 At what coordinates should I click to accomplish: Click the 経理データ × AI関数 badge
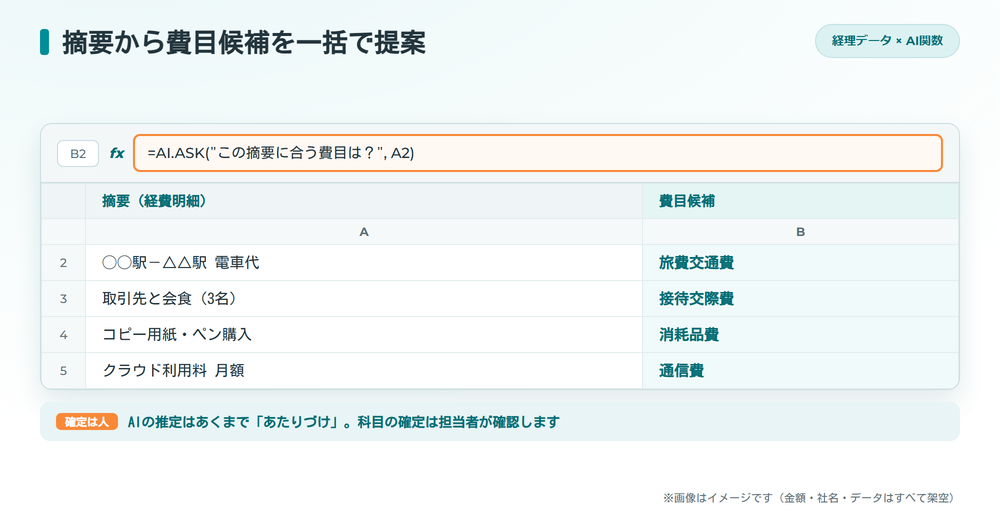click(887, 41)
